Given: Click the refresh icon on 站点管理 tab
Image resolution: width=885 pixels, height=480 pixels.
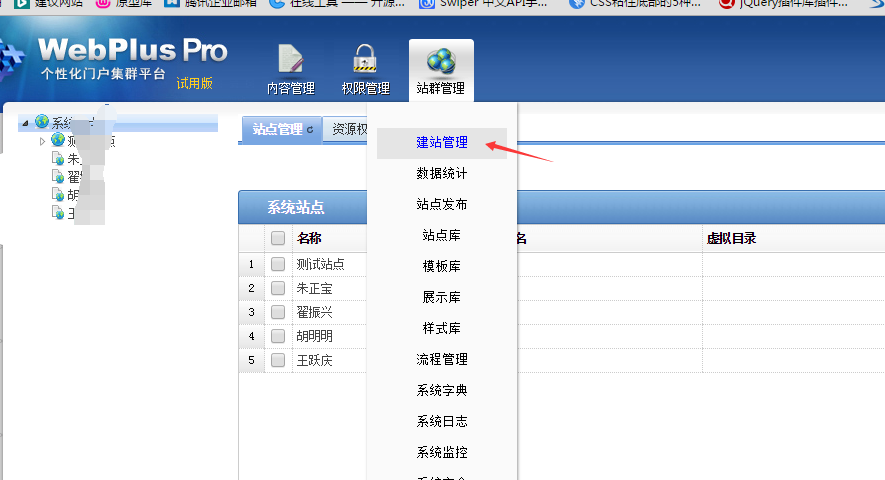Looking at the screenshot, I should click(x=310, y=130).
